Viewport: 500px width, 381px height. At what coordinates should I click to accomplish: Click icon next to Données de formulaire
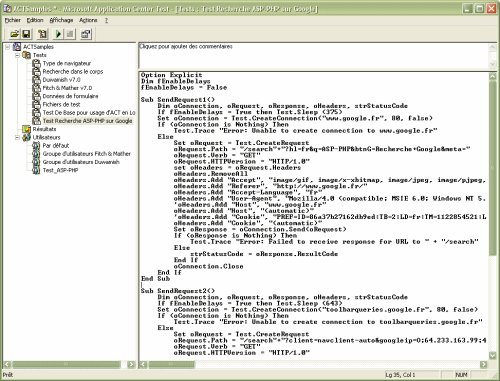(36, 96)
